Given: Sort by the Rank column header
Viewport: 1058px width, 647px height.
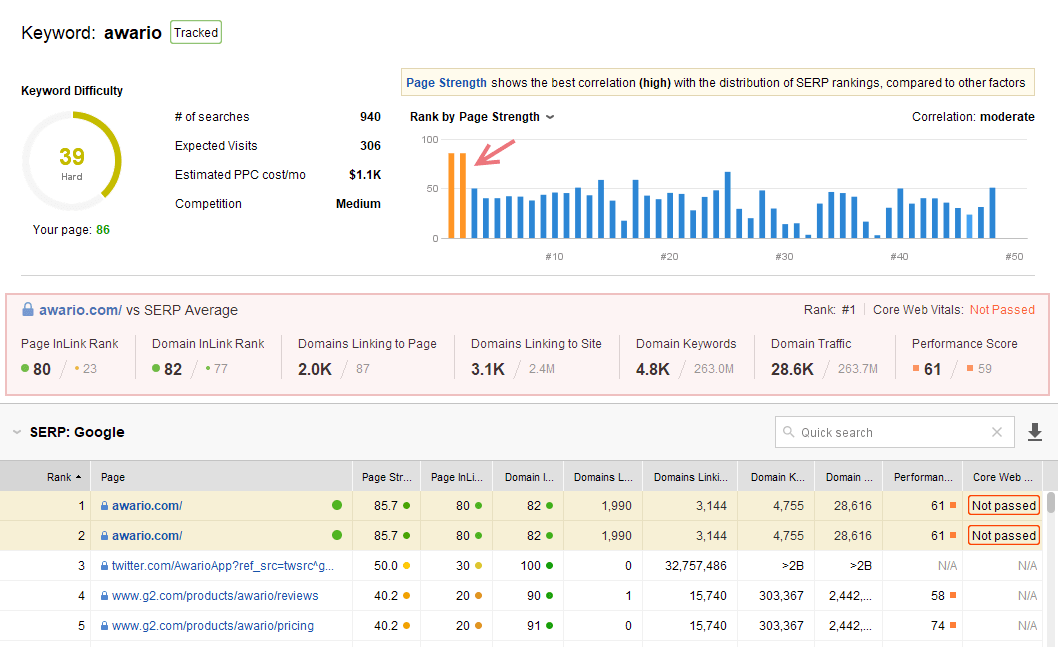Looking at the screenshot, I should (x=45, y=477).
